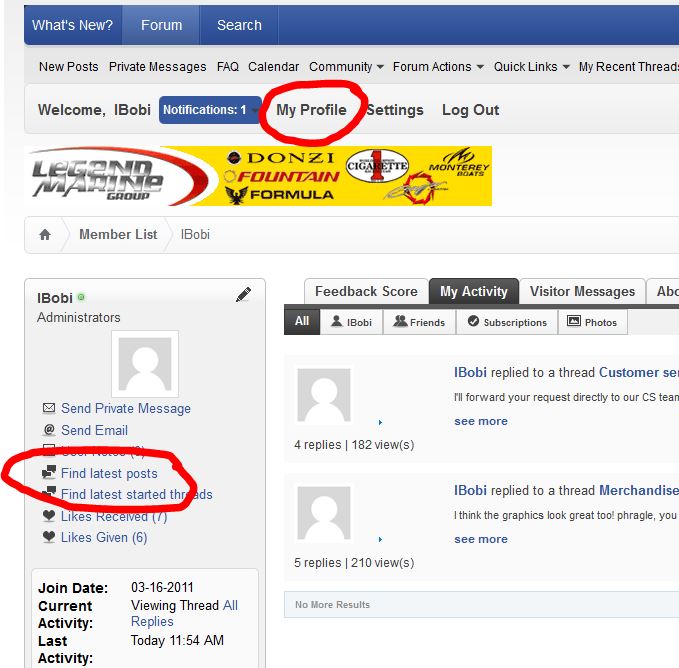Open the Quick Links dropdown
This screenshot has height=668, width=679.
coord(531,67)
